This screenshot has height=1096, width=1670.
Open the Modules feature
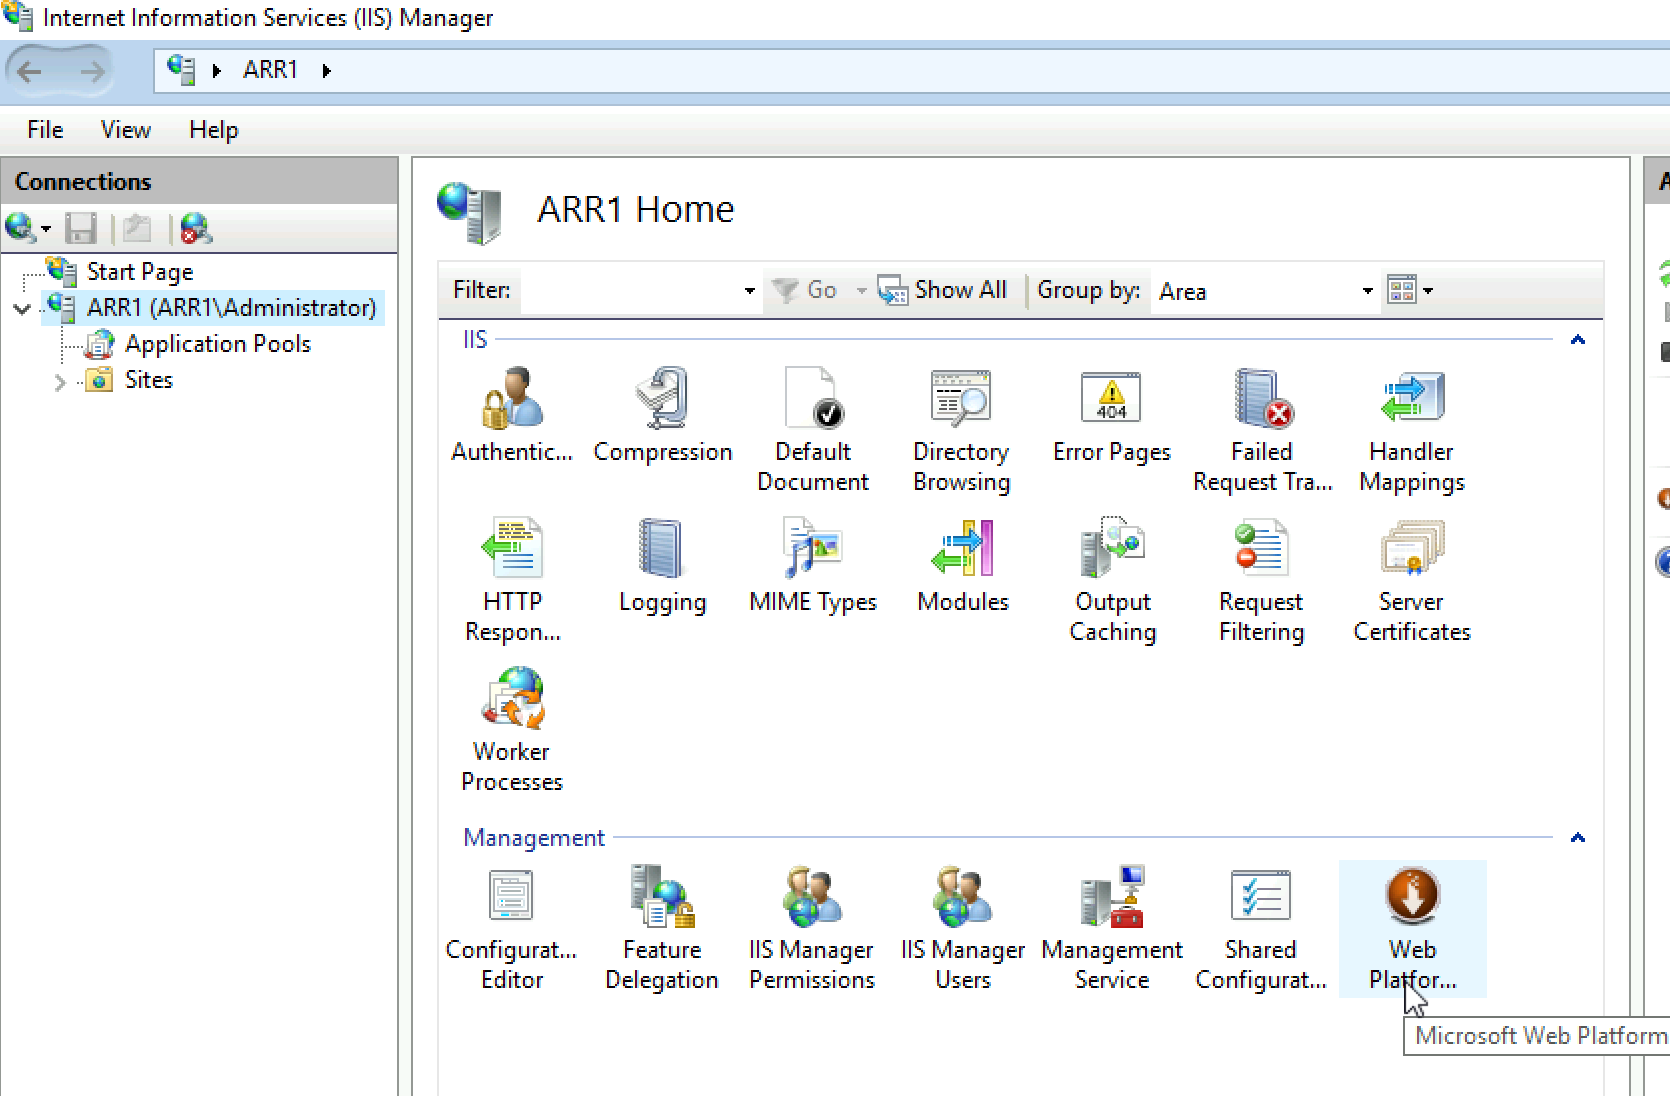[x=962, y=566]
